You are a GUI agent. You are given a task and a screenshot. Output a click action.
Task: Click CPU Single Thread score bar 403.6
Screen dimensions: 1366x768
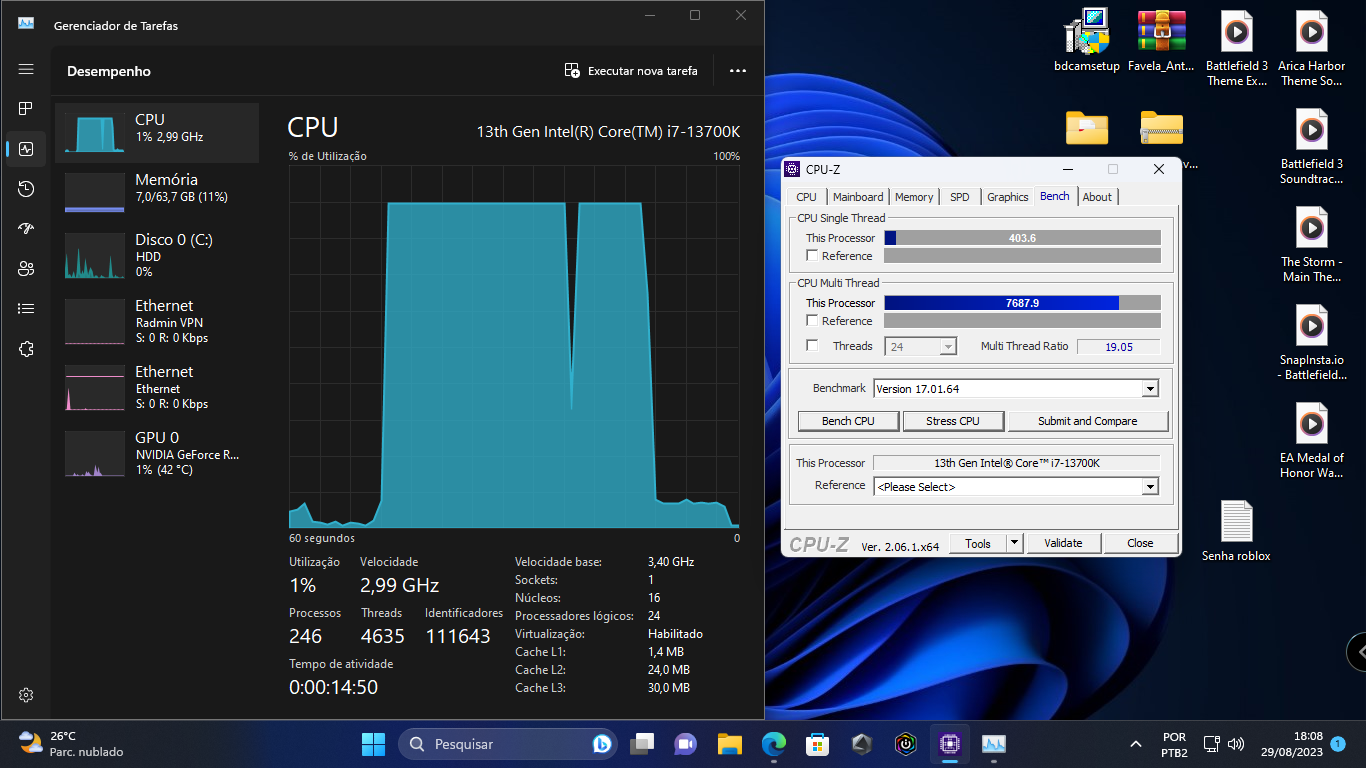pyautogui.click(x=1022, y=238)
